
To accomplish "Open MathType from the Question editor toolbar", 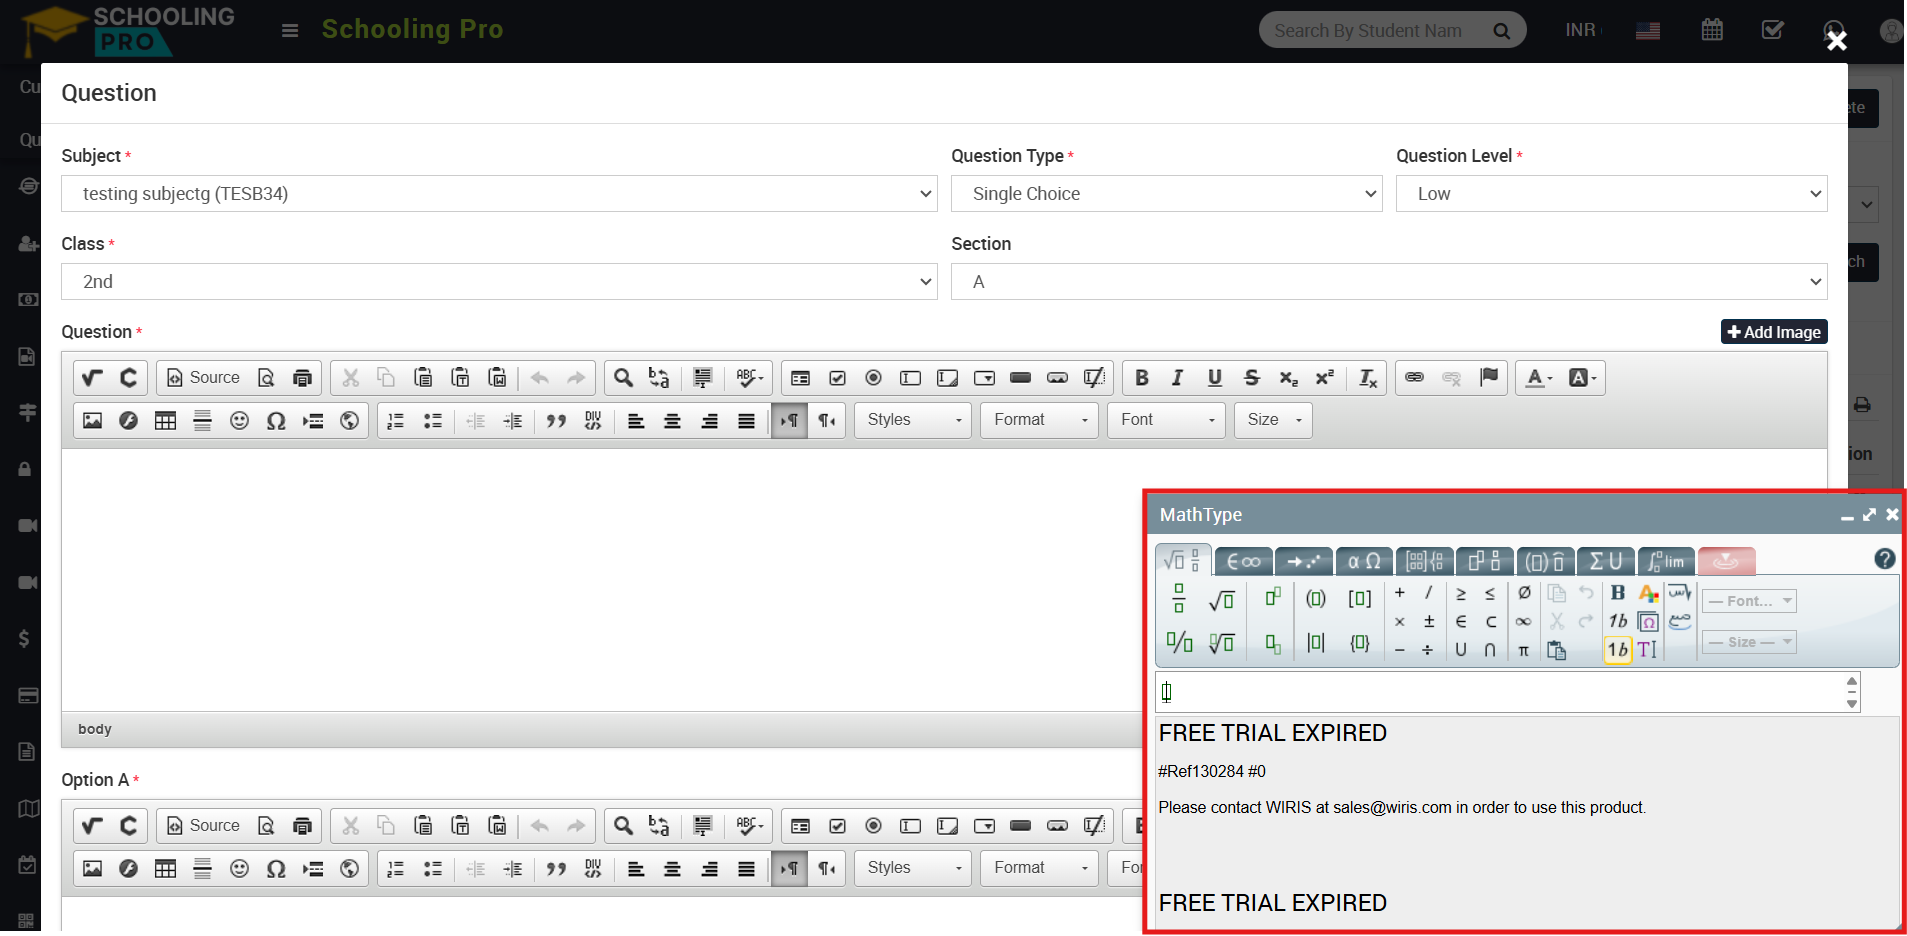I will [92, 378].
